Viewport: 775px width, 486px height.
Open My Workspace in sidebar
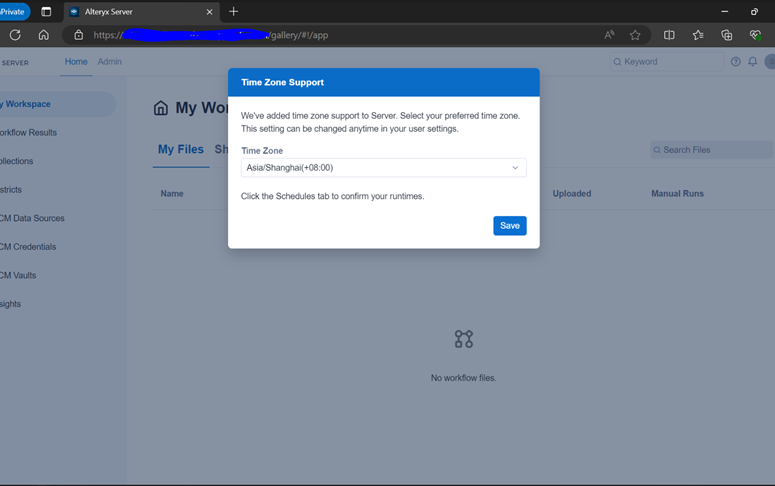pyautogui.click(x=58, y=104)
